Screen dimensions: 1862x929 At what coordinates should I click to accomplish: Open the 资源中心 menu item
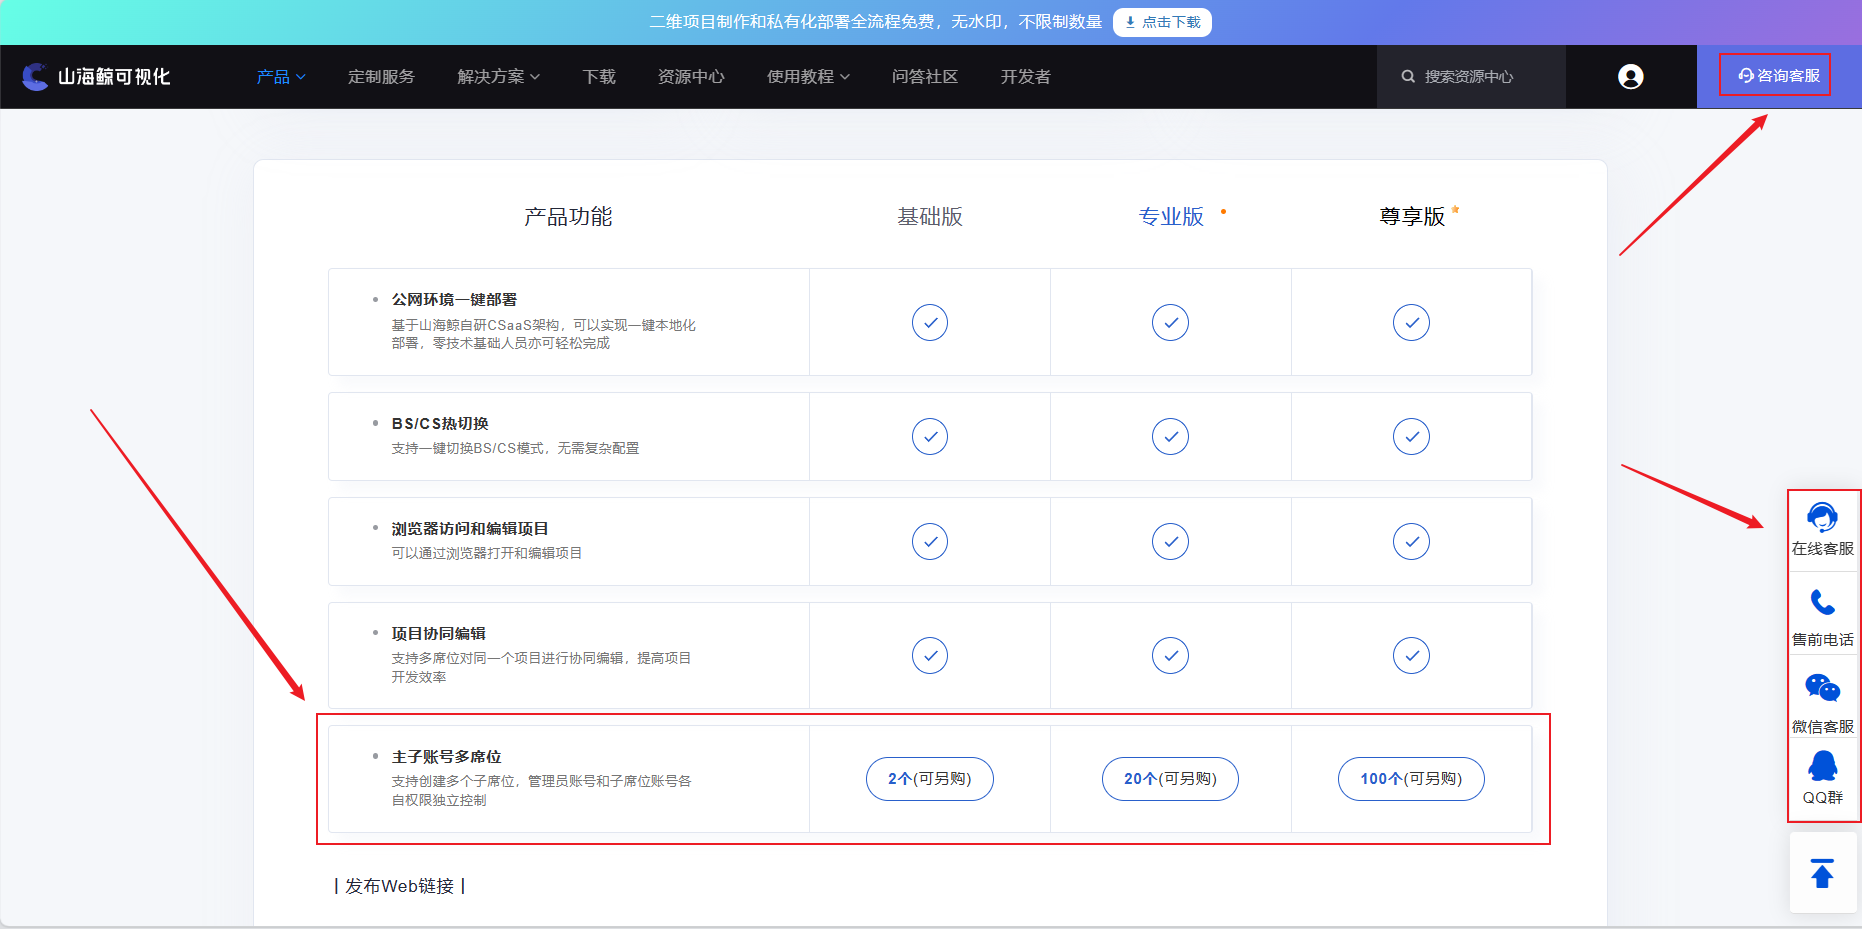691,77
